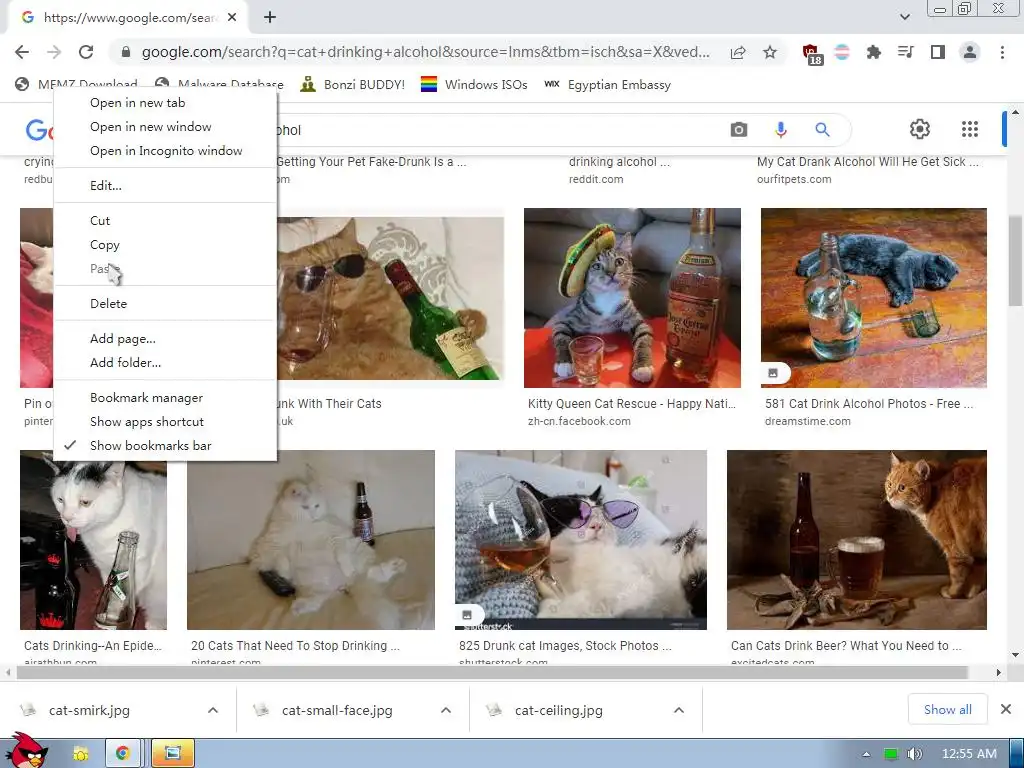
Task: Close the downloads bar
Action: pyautogui.click(x=1006, y=709)
